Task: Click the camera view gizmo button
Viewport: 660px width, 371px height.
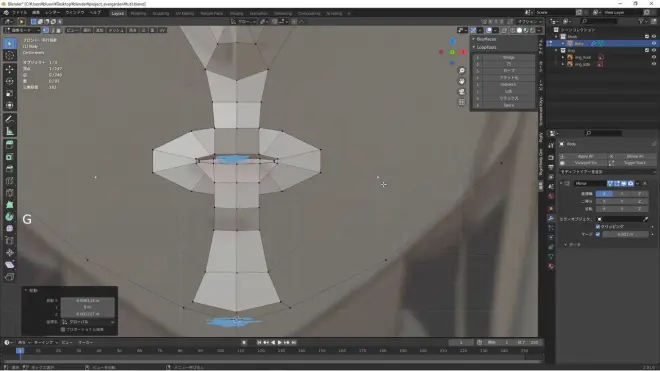Action: tap(462, 92)
